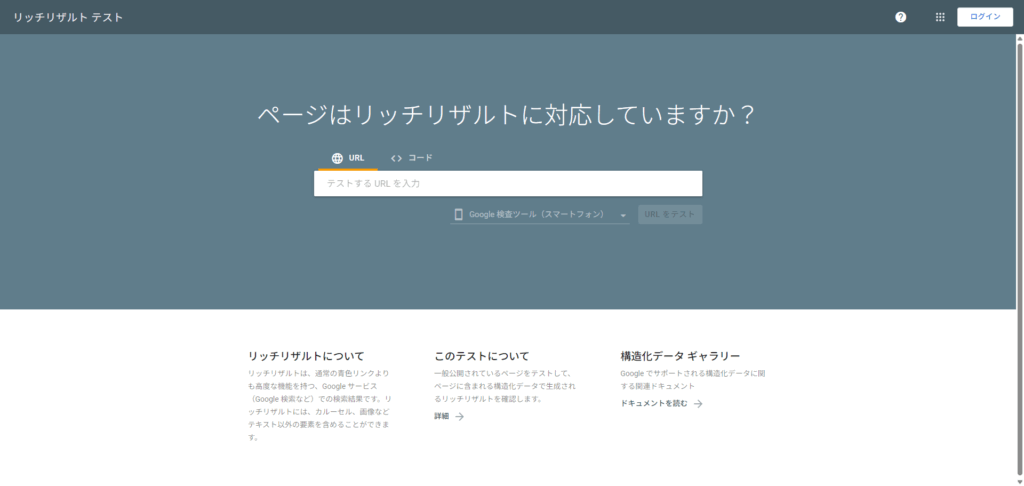Viewport: 1024px width, 486px height.
Task: Open the Google 検査ツール（スマートフォン） dropdown
Action: coord(539,214)
